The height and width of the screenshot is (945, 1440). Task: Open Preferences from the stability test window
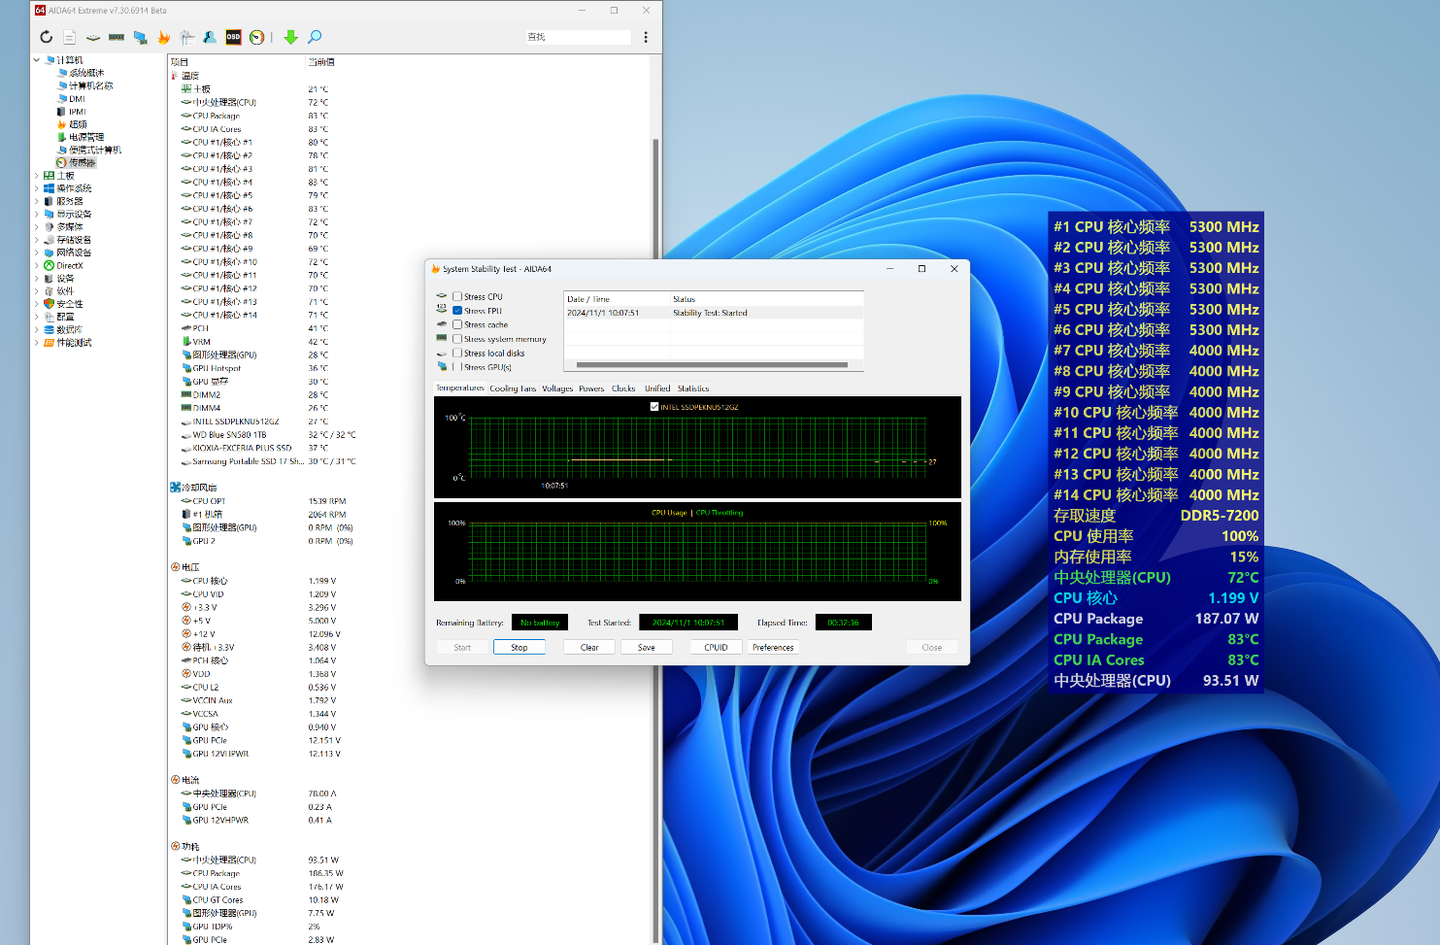click(x=772, y=647)
